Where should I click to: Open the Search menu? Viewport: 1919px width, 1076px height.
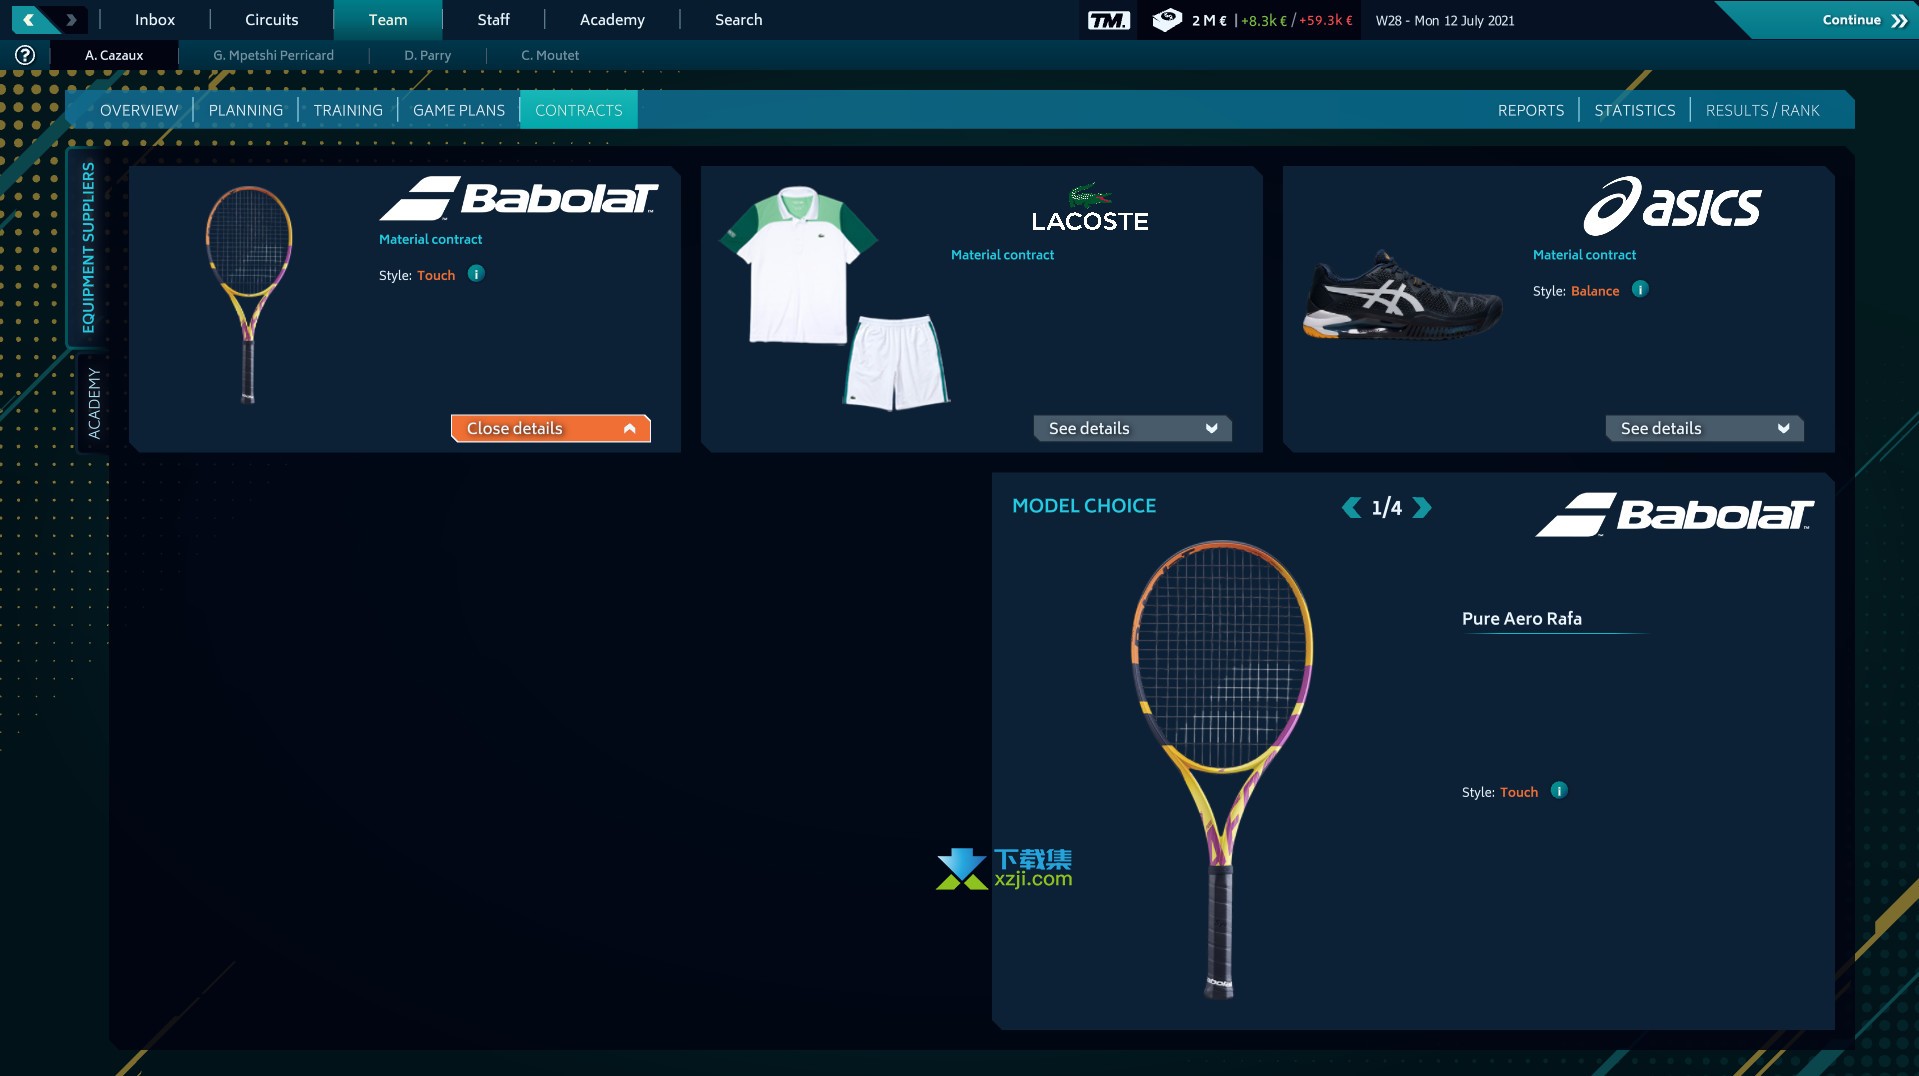click(739, 19)
